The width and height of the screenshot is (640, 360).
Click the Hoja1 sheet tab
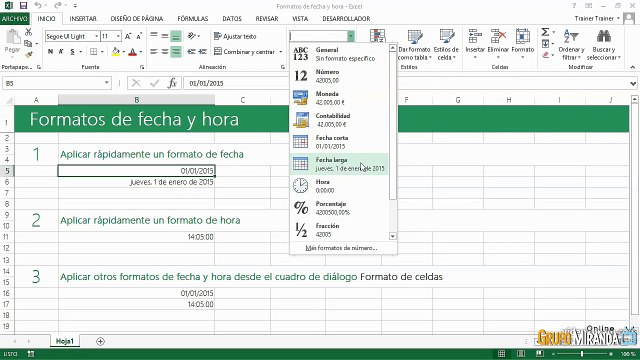tap(65, 341)
